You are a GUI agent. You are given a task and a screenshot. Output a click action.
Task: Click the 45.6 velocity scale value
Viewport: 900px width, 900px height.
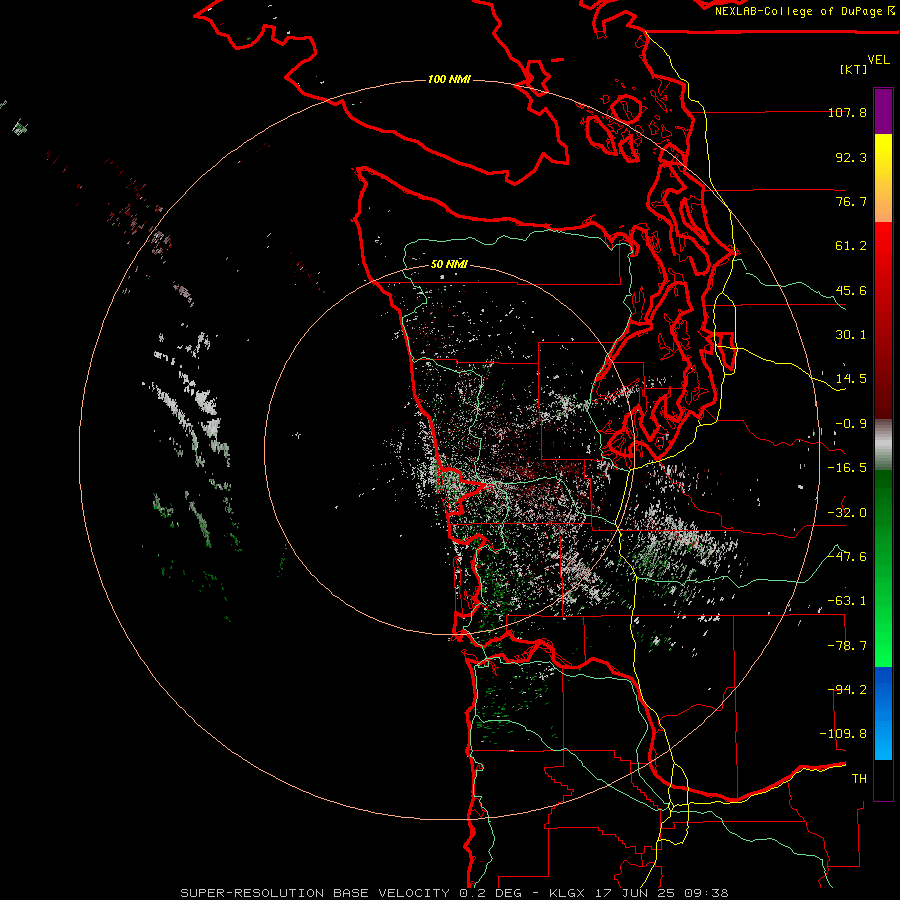851,290
